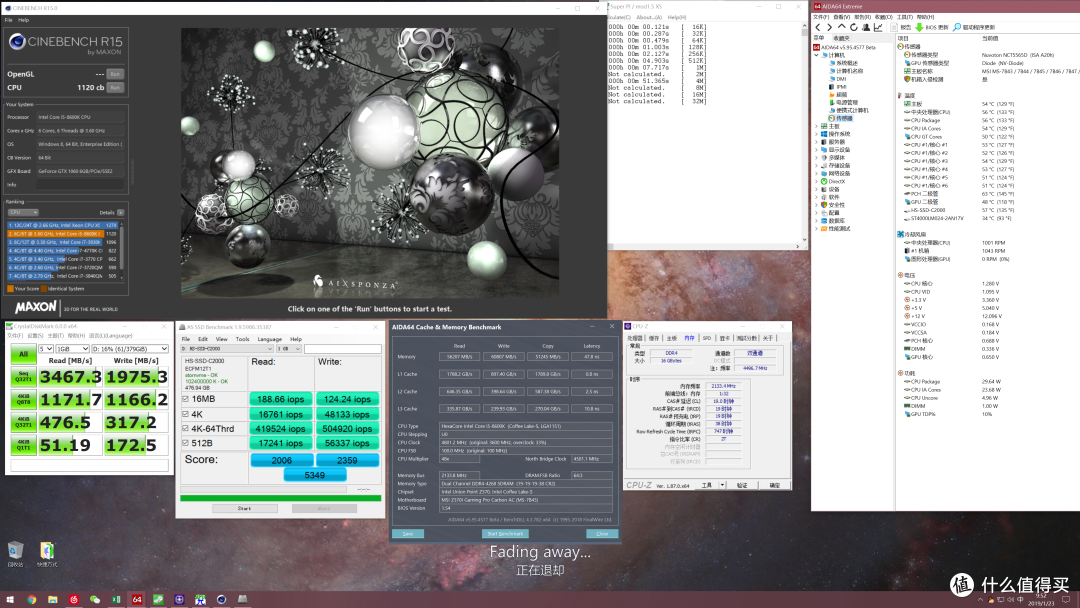The height and width of the screenshot is (608, 1080).
Task: Open About menu in Super Pi
Action: [648, 17]
